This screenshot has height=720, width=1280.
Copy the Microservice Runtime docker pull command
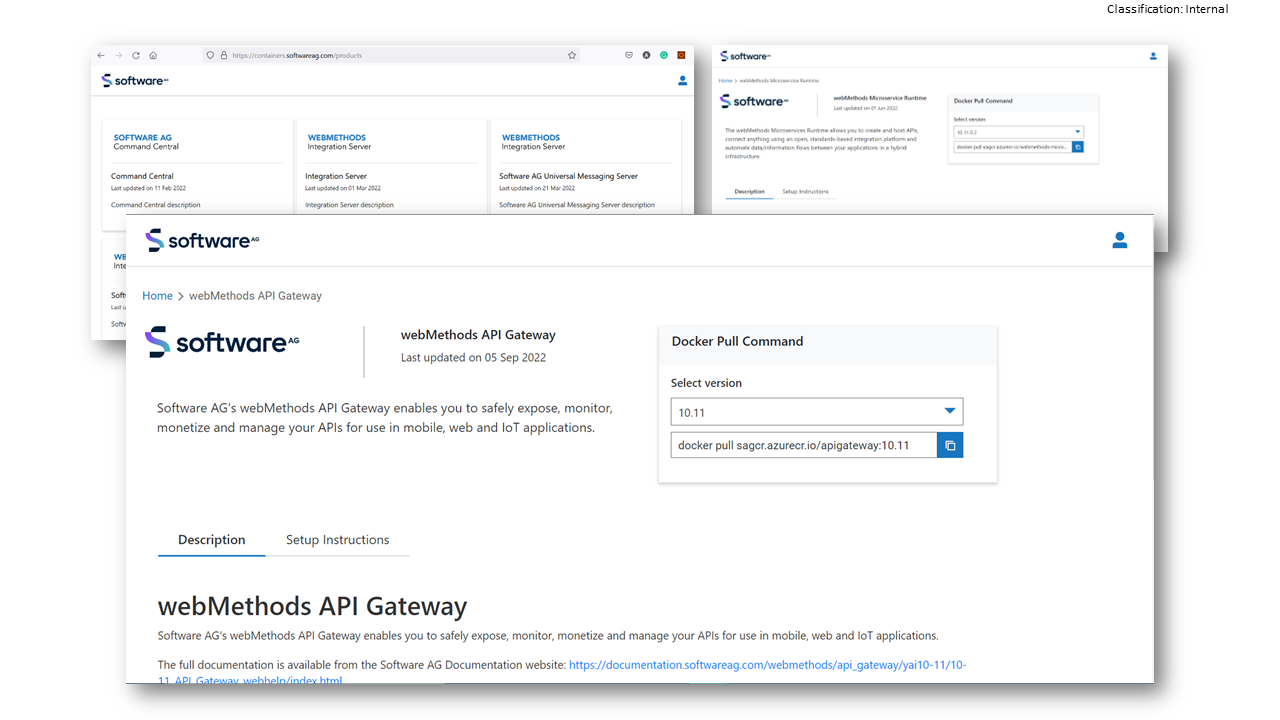(x=1077, y=146)
